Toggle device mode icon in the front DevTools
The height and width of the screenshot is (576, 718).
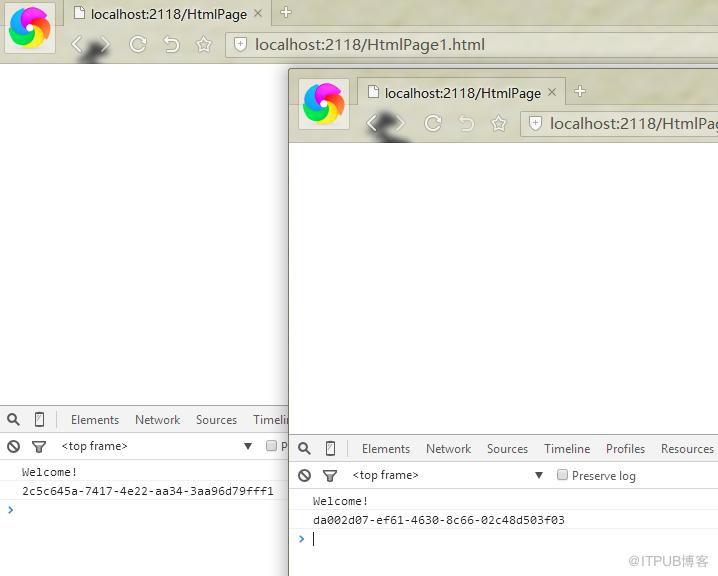tap(330, 448)
